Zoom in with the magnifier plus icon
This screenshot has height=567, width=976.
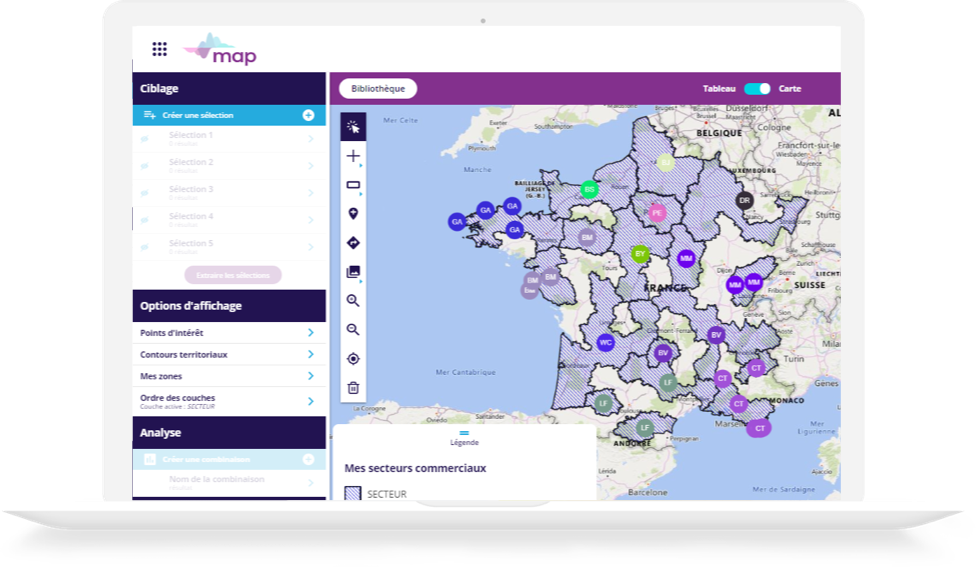[353, 301]
